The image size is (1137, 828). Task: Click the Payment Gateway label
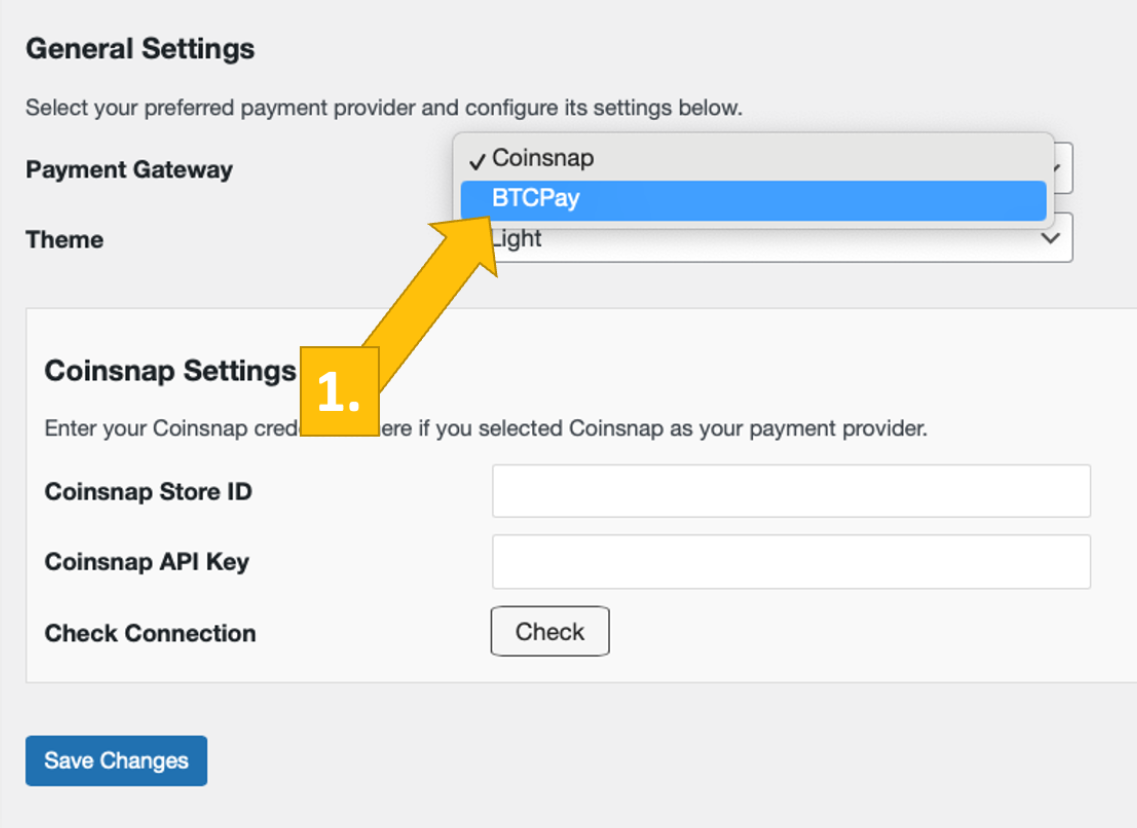[129, 170]
